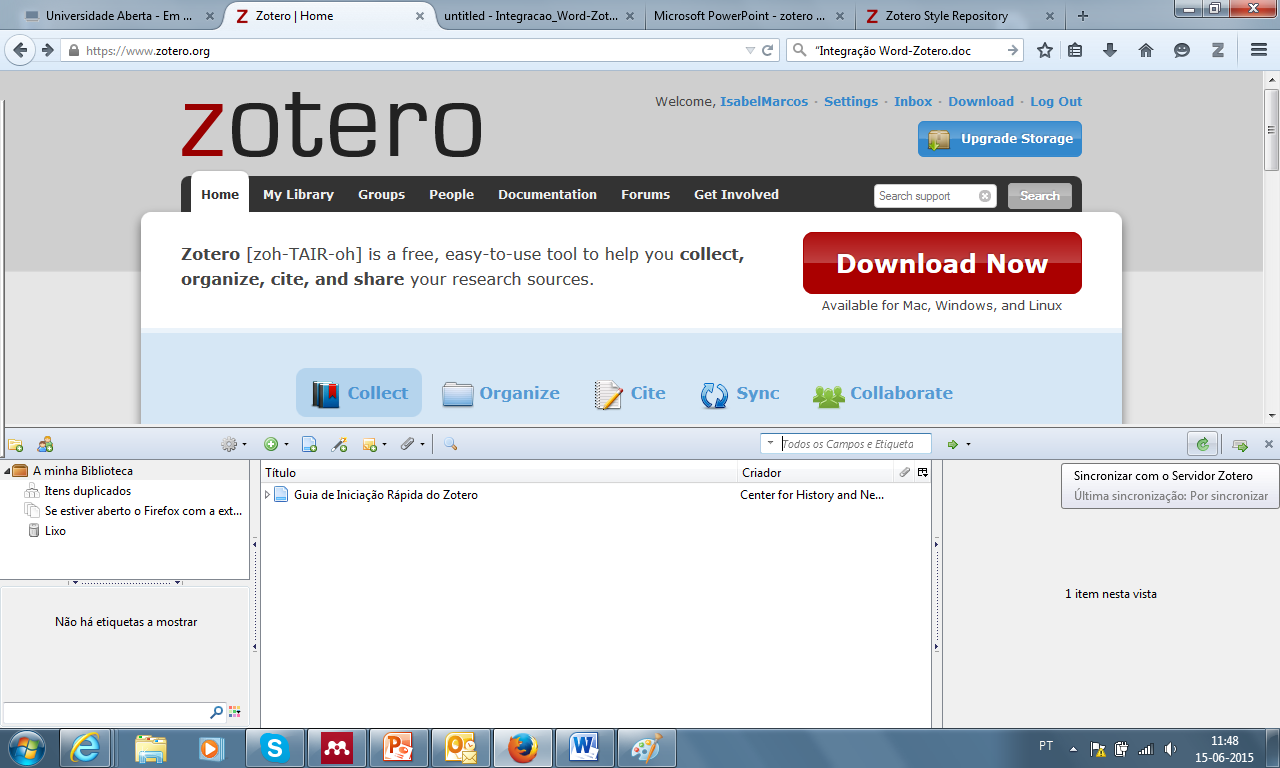Open PowerPoint from the taskbar
The width and height of the screenshot is (1280, 768).
(x=398, y=747)
